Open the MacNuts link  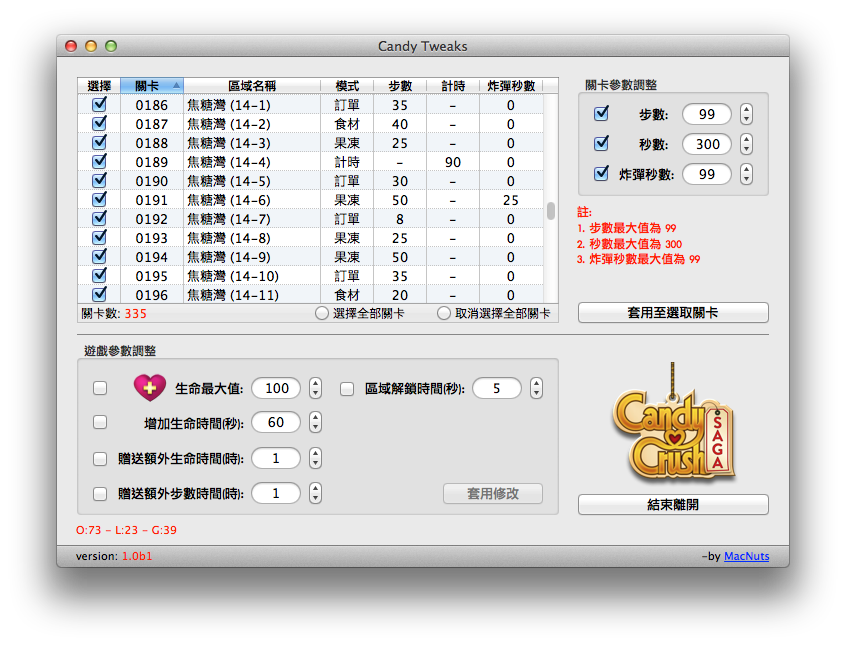click(x=746, y=557)
